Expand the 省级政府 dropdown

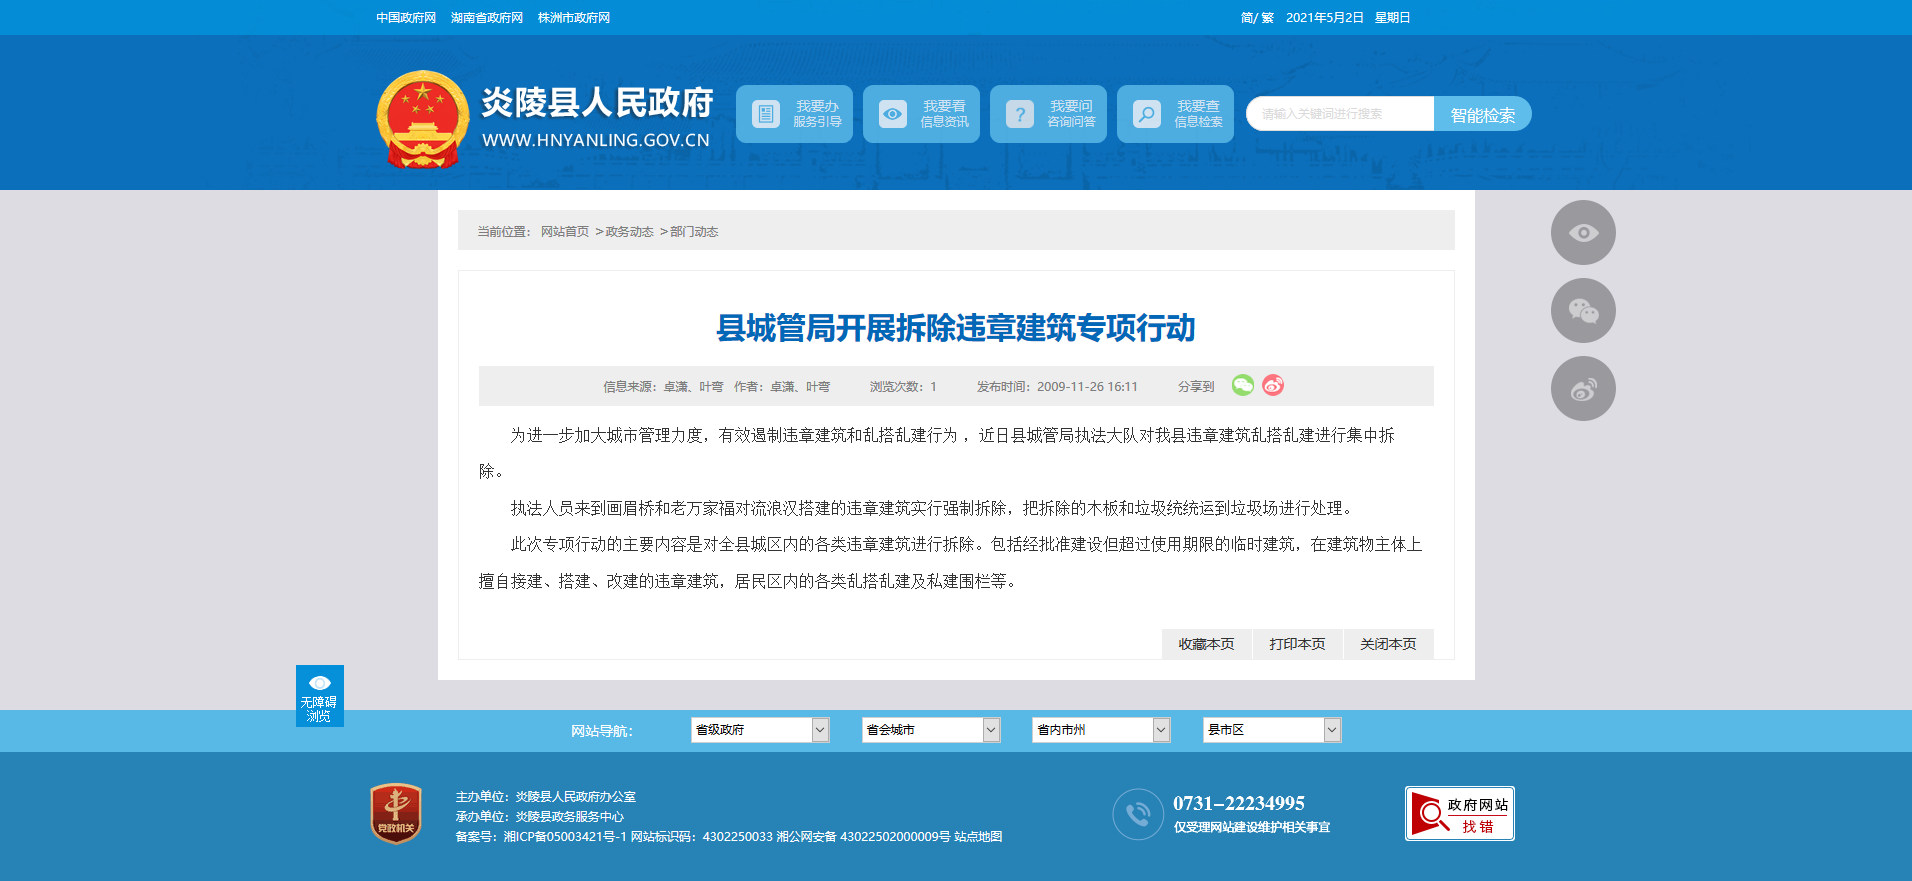click(x=759, y=730)
